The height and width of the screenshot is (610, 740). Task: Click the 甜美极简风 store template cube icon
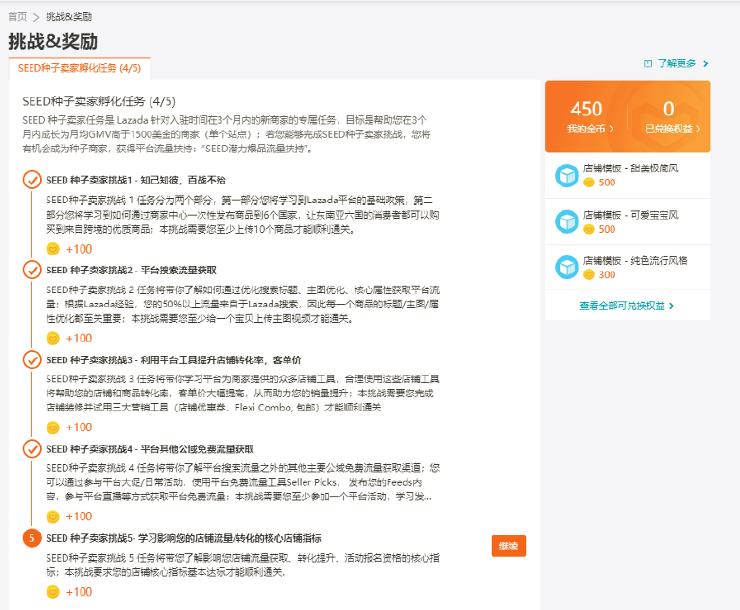coord(566,175)
